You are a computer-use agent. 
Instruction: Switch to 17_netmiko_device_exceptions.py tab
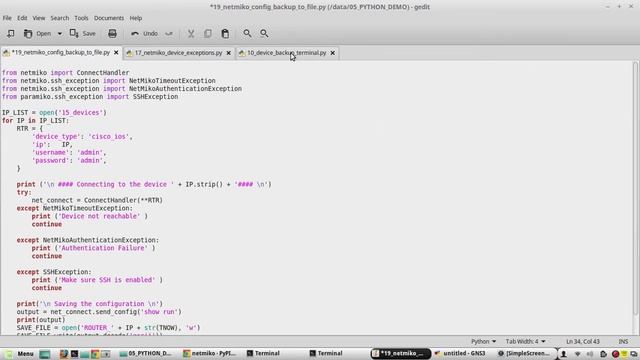coord(178,53)
